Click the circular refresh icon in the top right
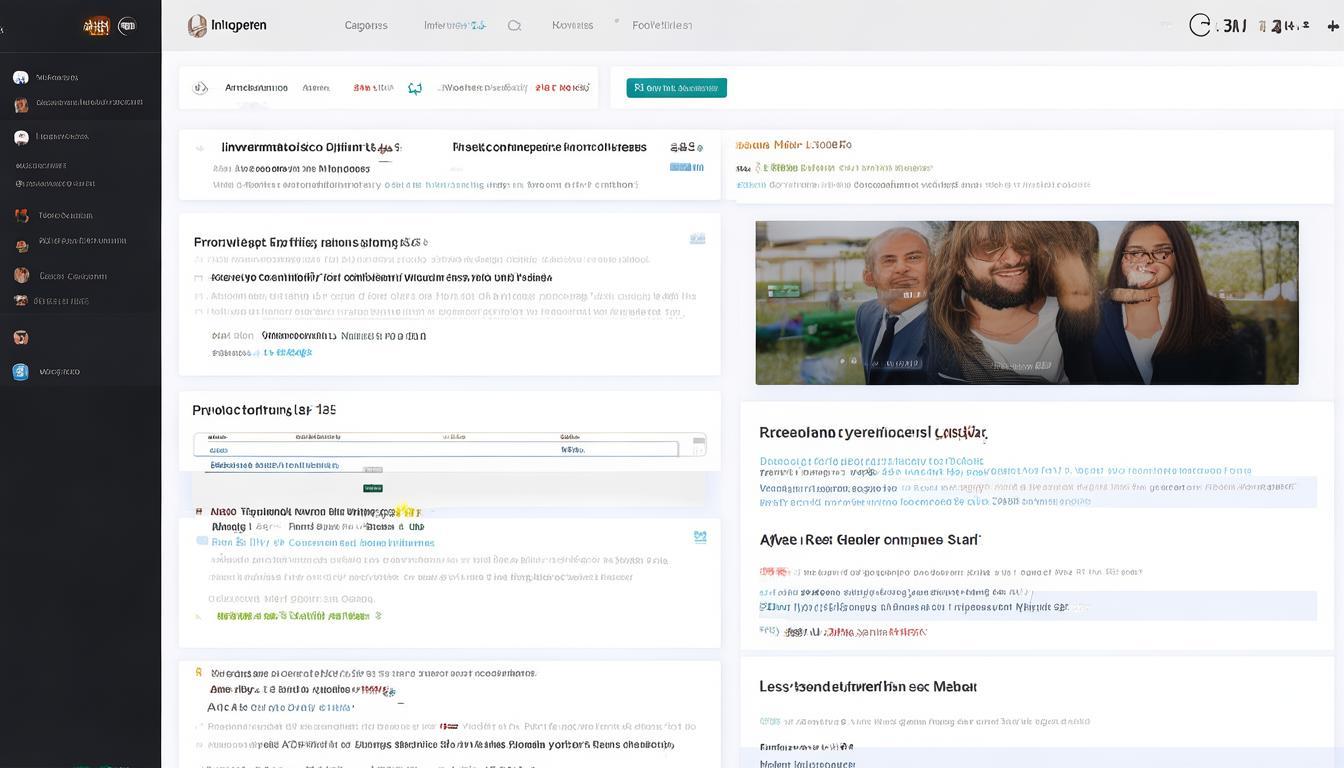The image size is (1344, 768). [1200, 26]
